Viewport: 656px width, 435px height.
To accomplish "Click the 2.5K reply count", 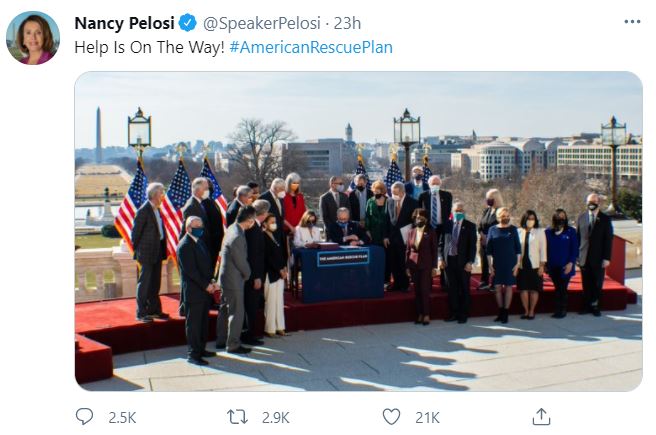I will pos(122,417).
